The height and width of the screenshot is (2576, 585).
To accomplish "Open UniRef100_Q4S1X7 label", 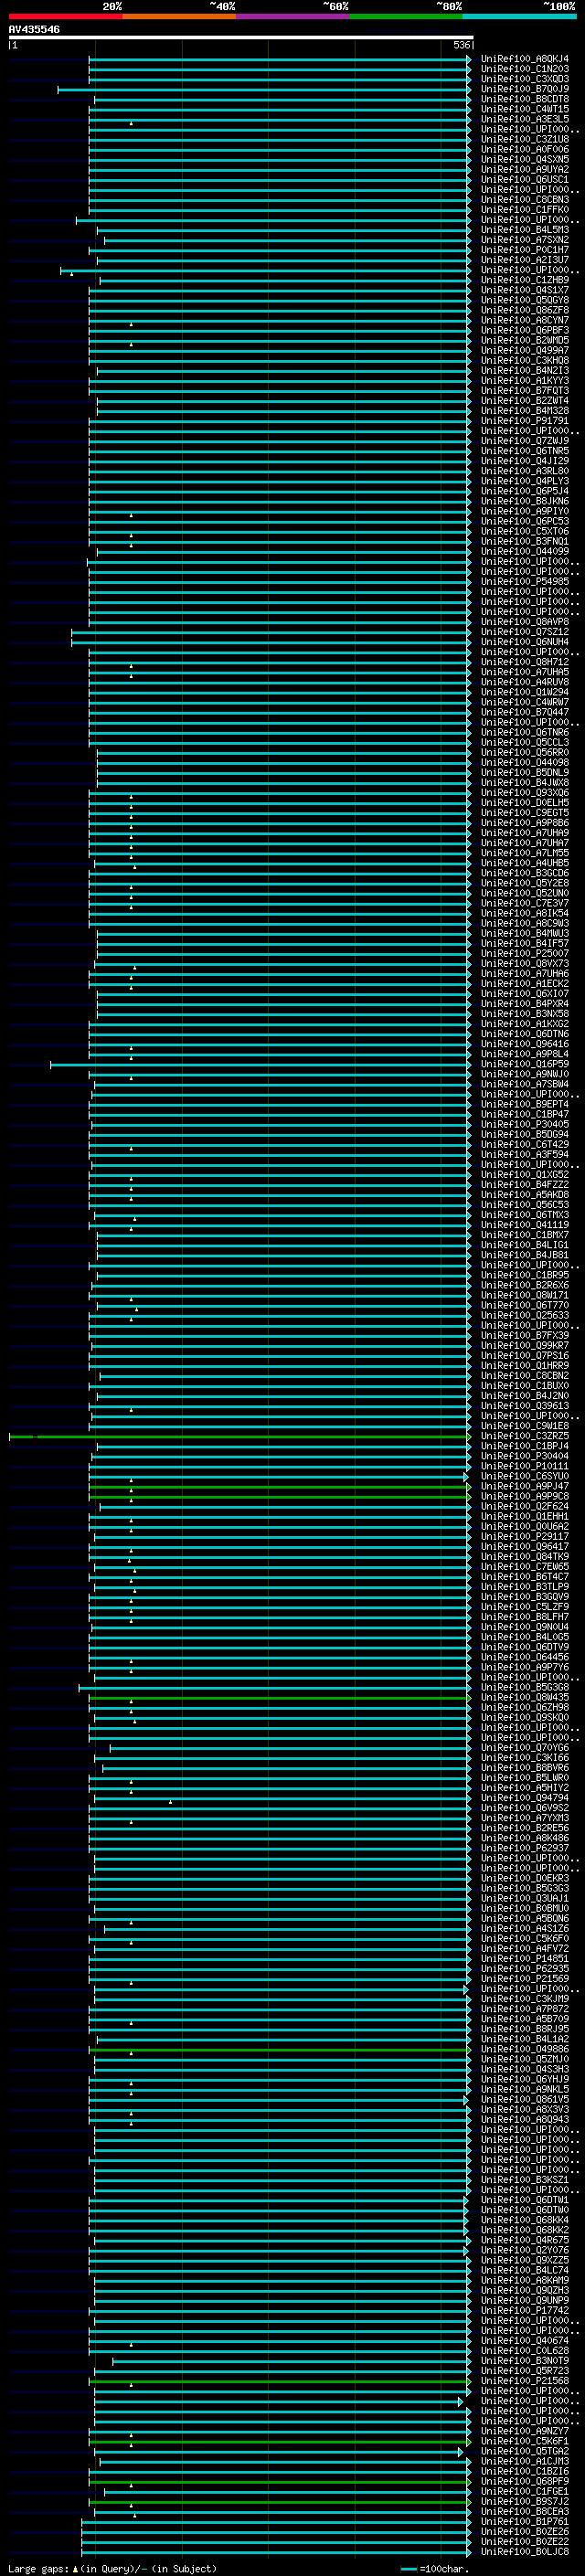I will click(525, 290).
